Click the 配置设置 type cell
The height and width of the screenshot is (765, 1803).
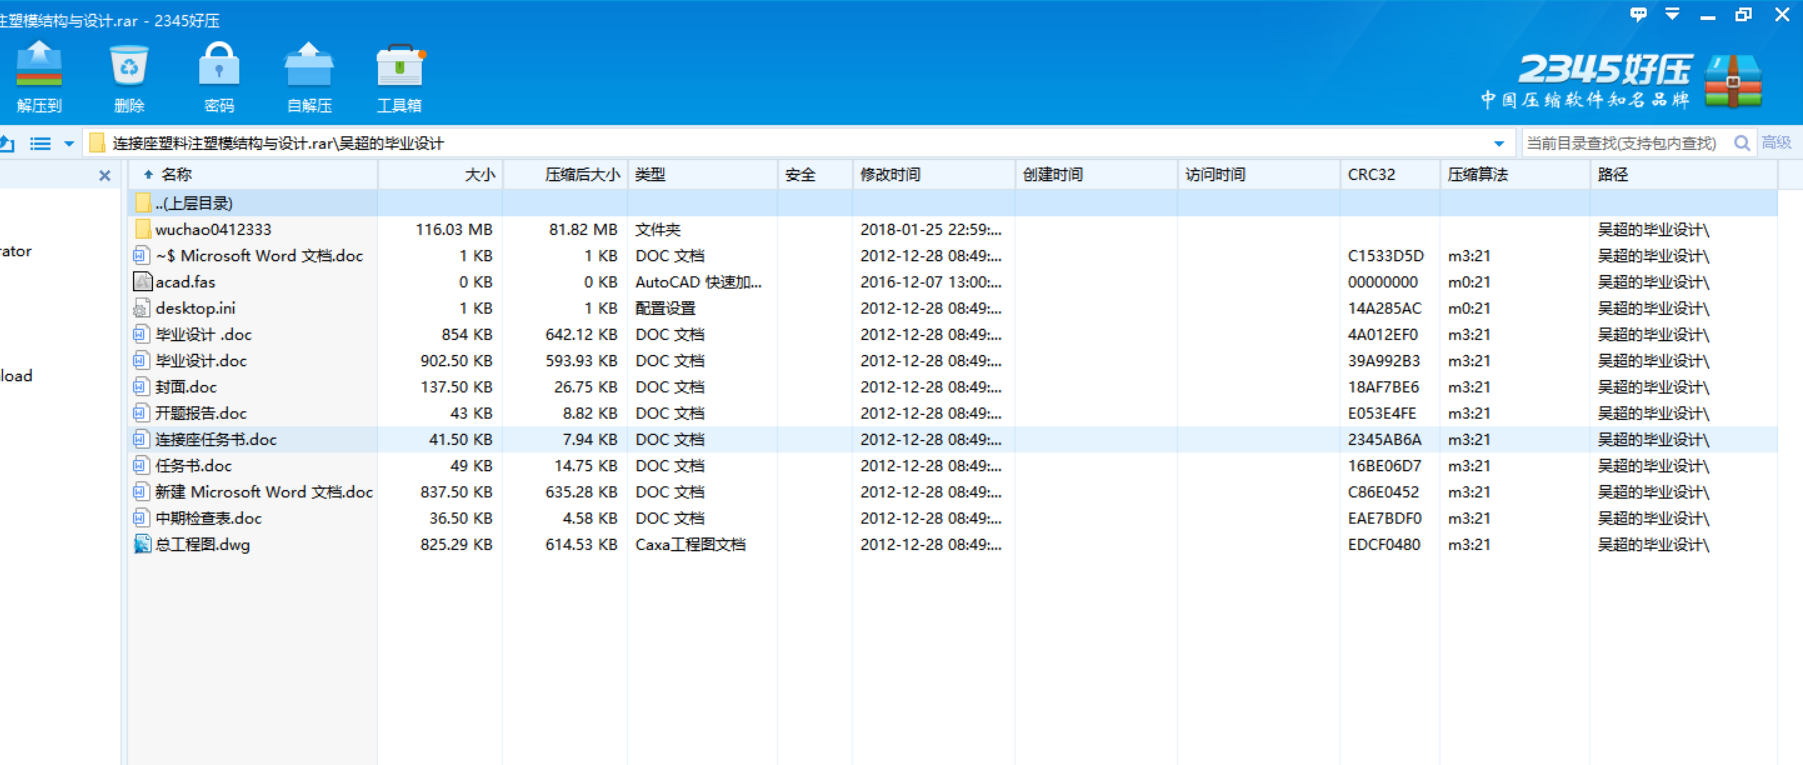point(665,308)
